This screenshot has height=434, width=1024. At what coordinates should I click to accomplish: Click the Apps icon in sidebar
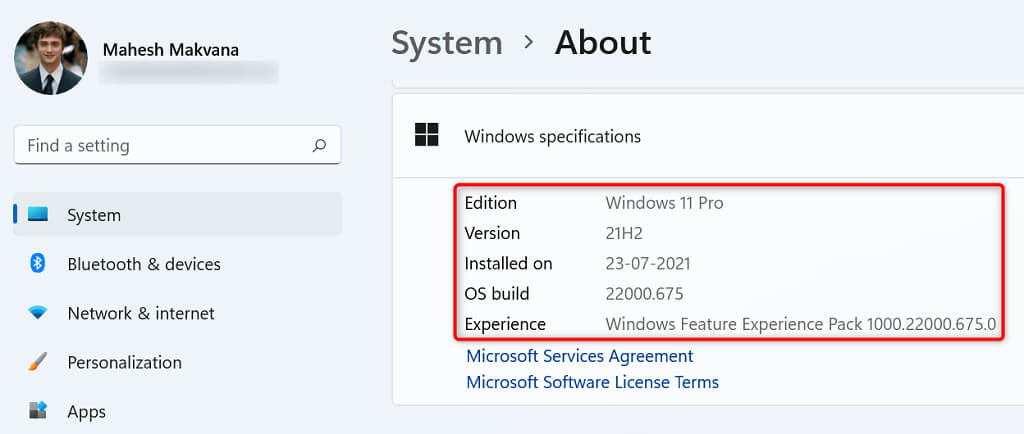[x=38, y=411]
